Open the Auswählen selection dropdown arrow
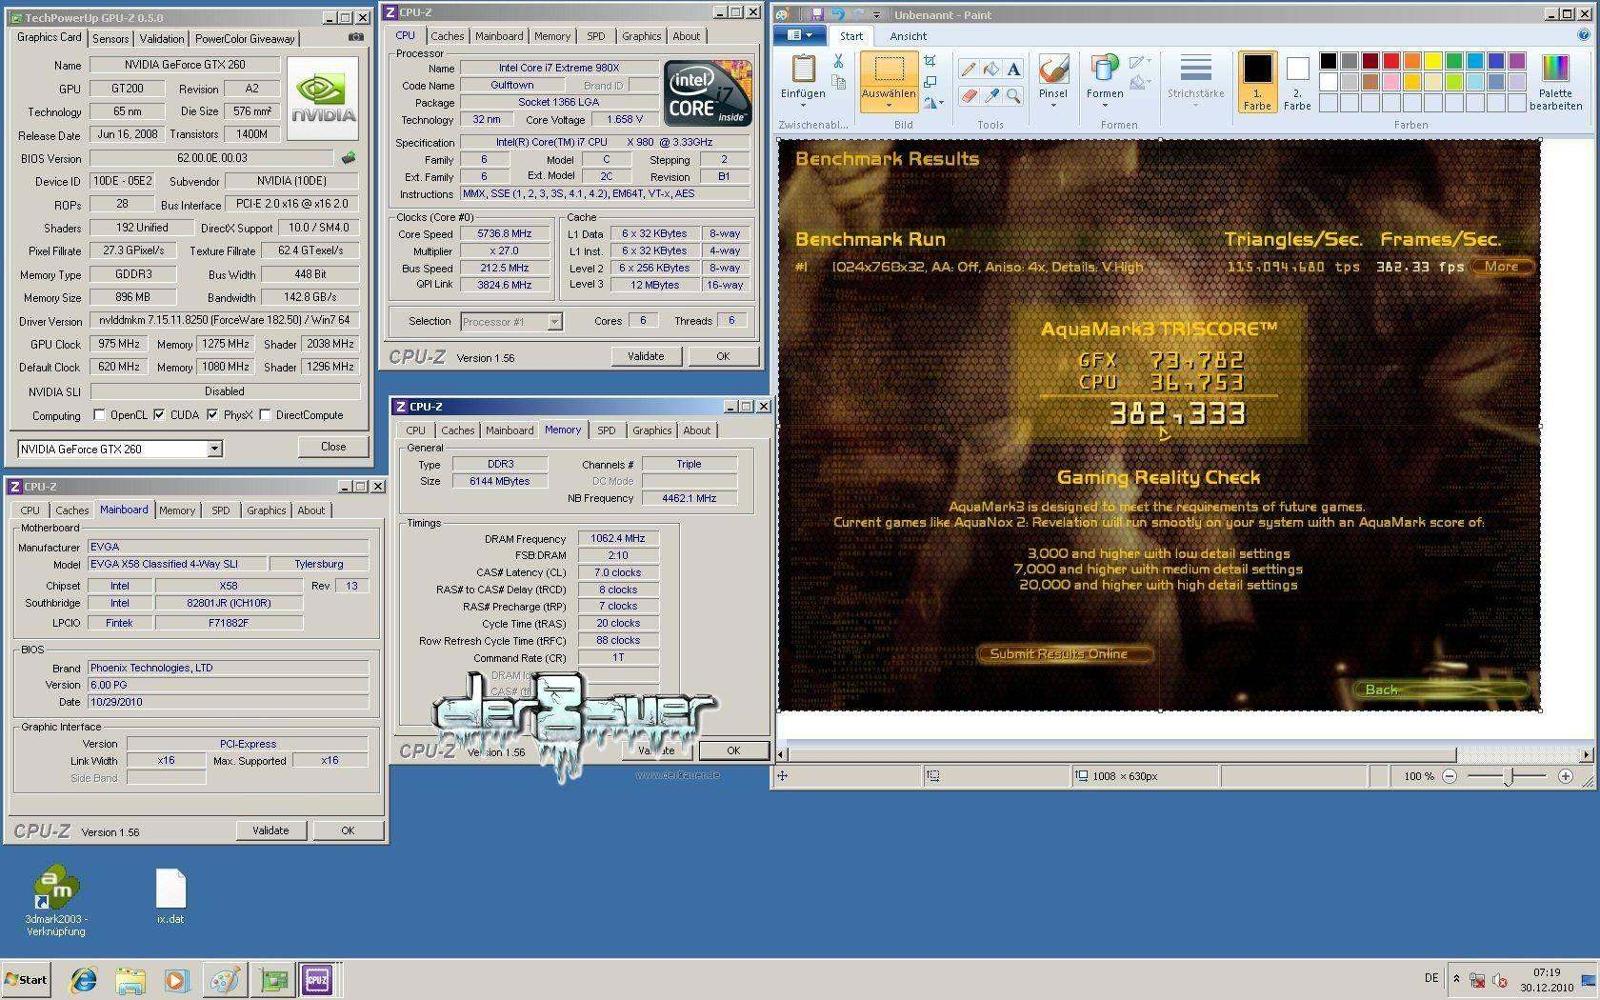Screen dimensions: 1600x1000 pyautogui.click(x=889, y=104)
